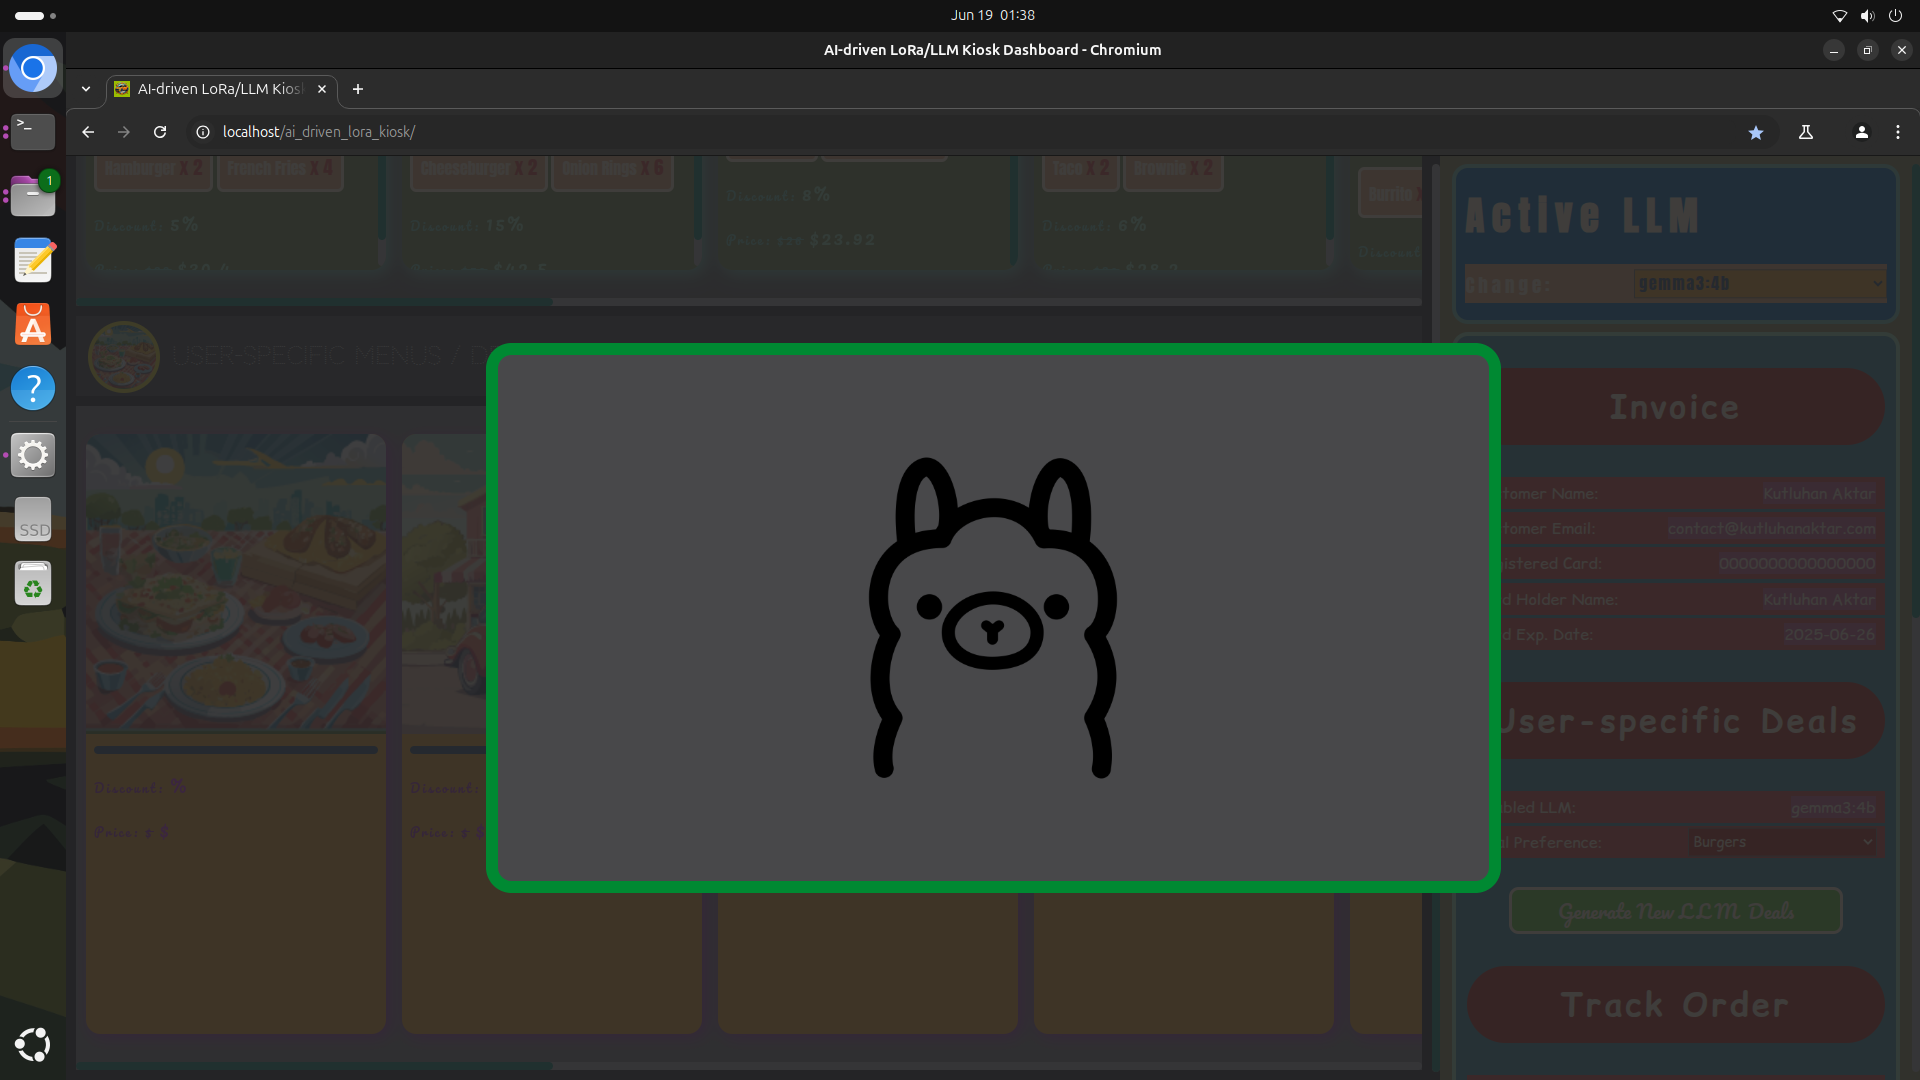Click the 2025-06-26 expiry date value

coord(1829,635)
